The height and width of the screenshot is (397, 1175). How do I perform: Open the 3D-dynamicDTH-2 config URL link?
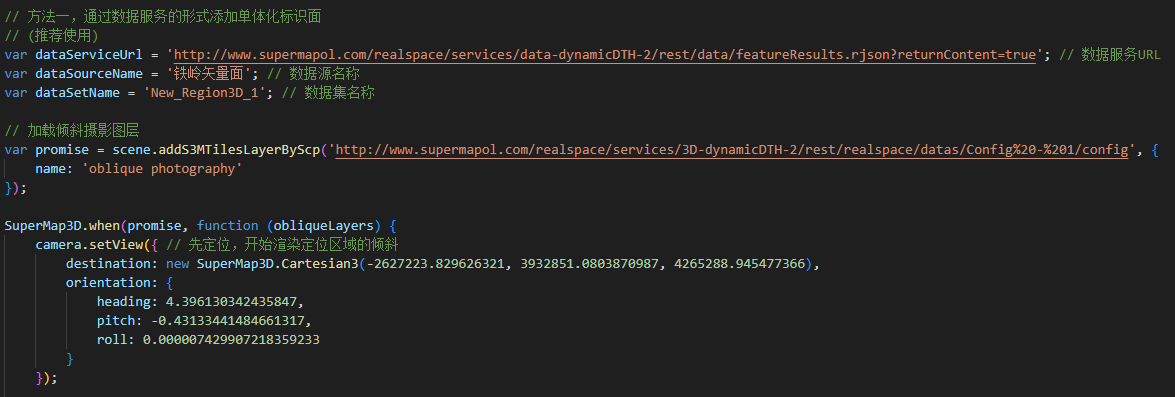click(x=732, y=151)
